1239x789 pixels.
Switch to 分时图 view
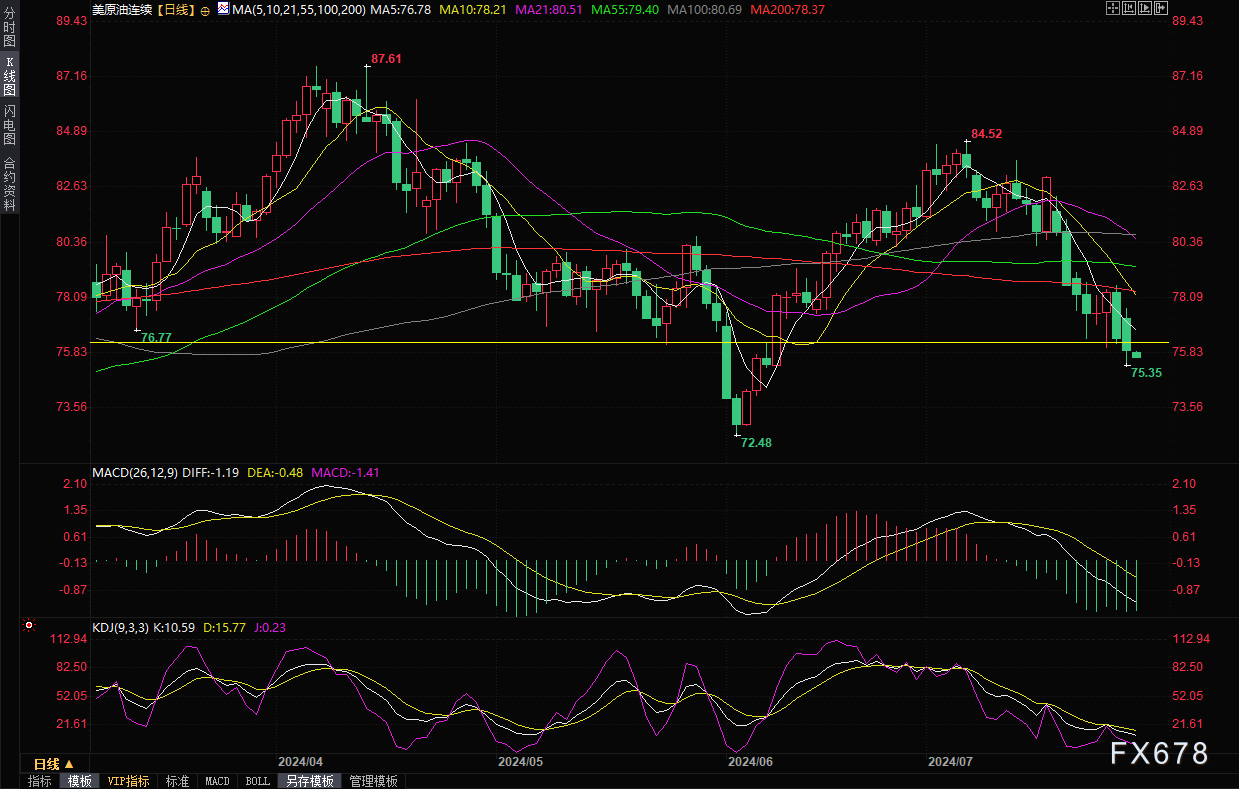coord(9,29)
